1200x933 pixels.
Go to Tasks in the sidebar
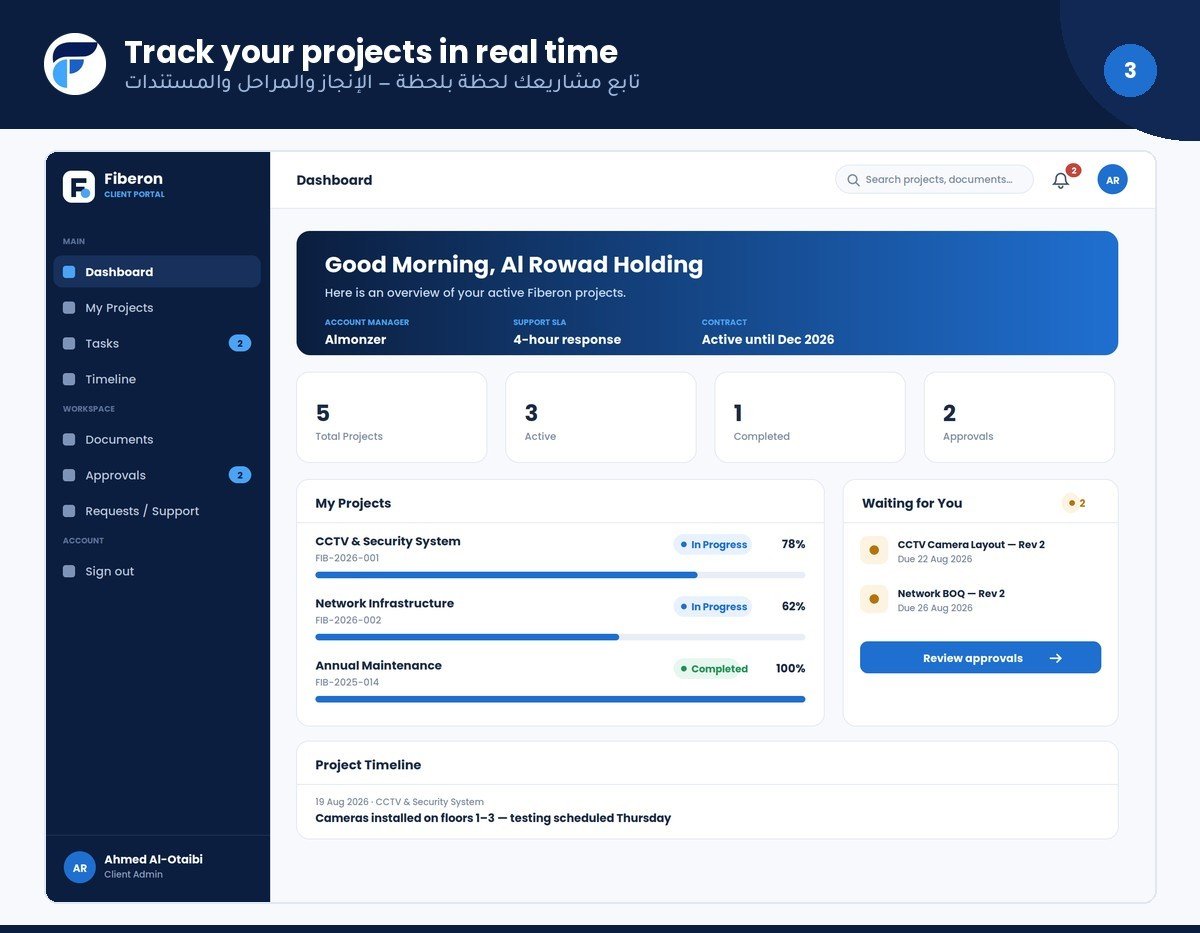click(157, 343)
